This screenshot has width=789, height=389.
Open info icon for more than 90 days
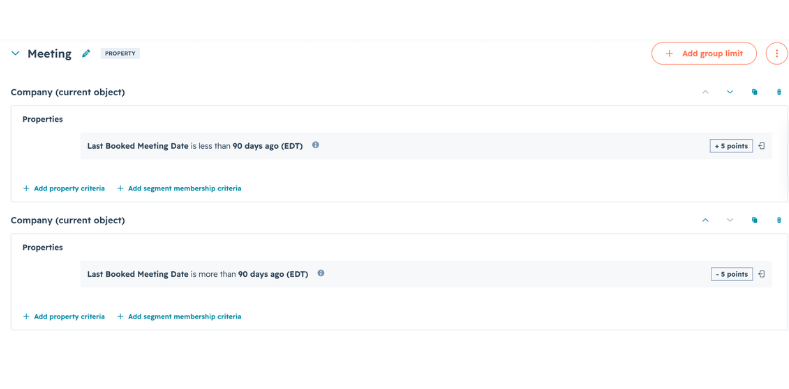321,273
